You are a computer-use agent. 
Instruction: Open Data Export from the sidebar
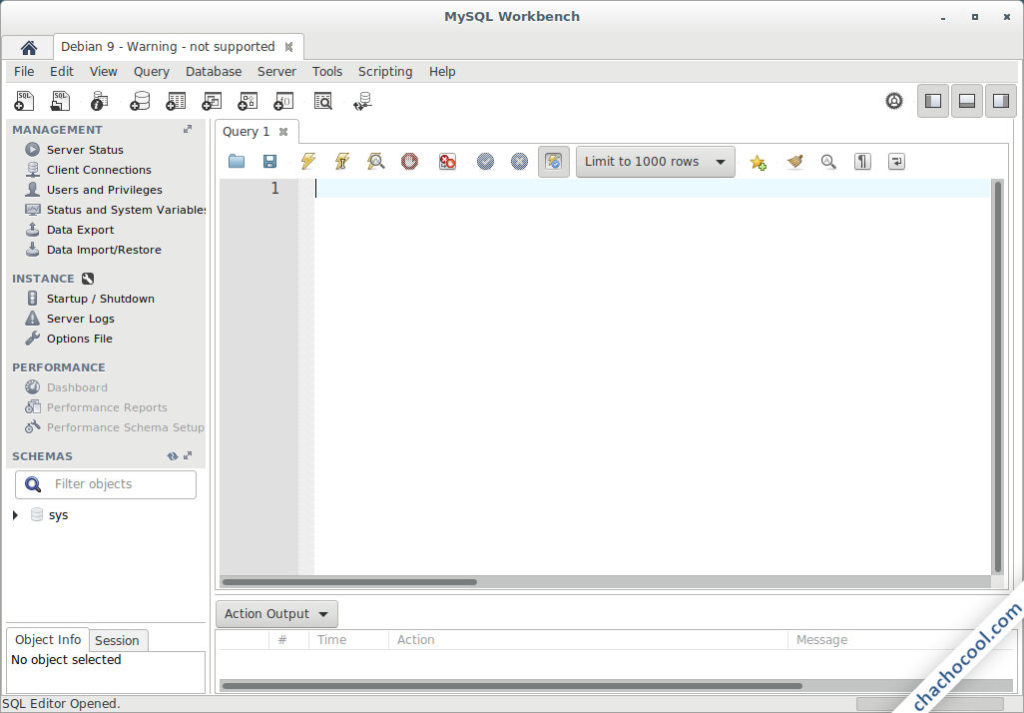click(x=80, y=230)
